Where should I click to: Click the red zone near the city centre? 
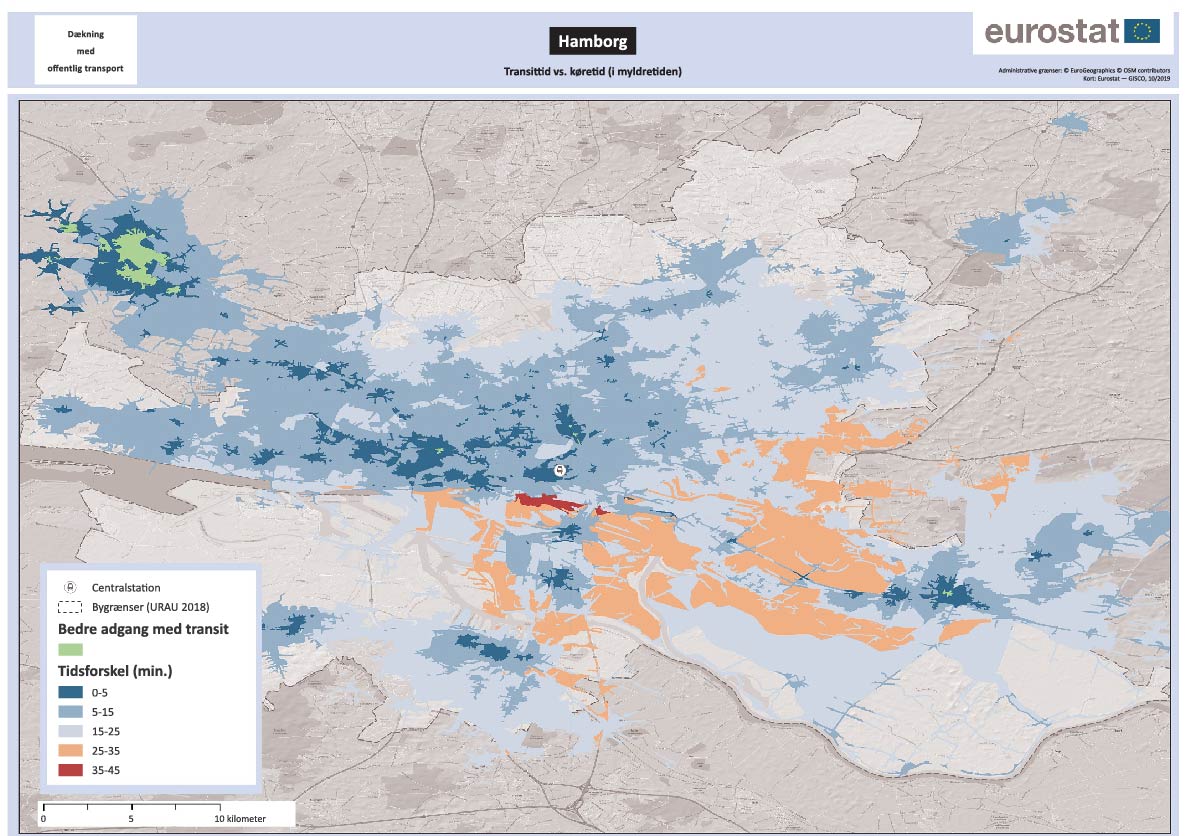coord(545,502)
